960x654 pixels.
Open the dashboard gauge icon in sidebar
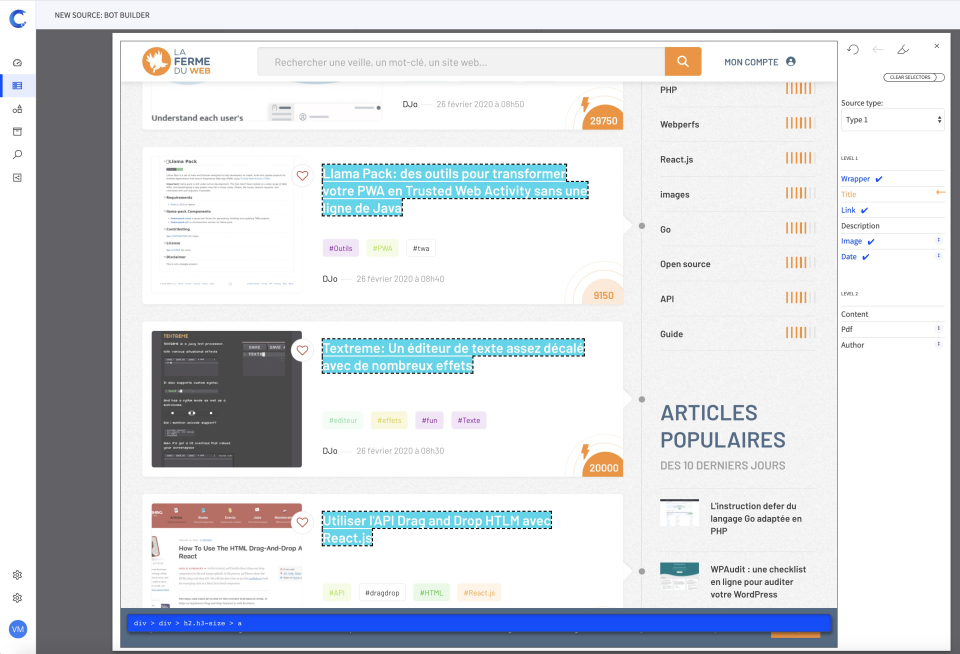pos(17,62)
